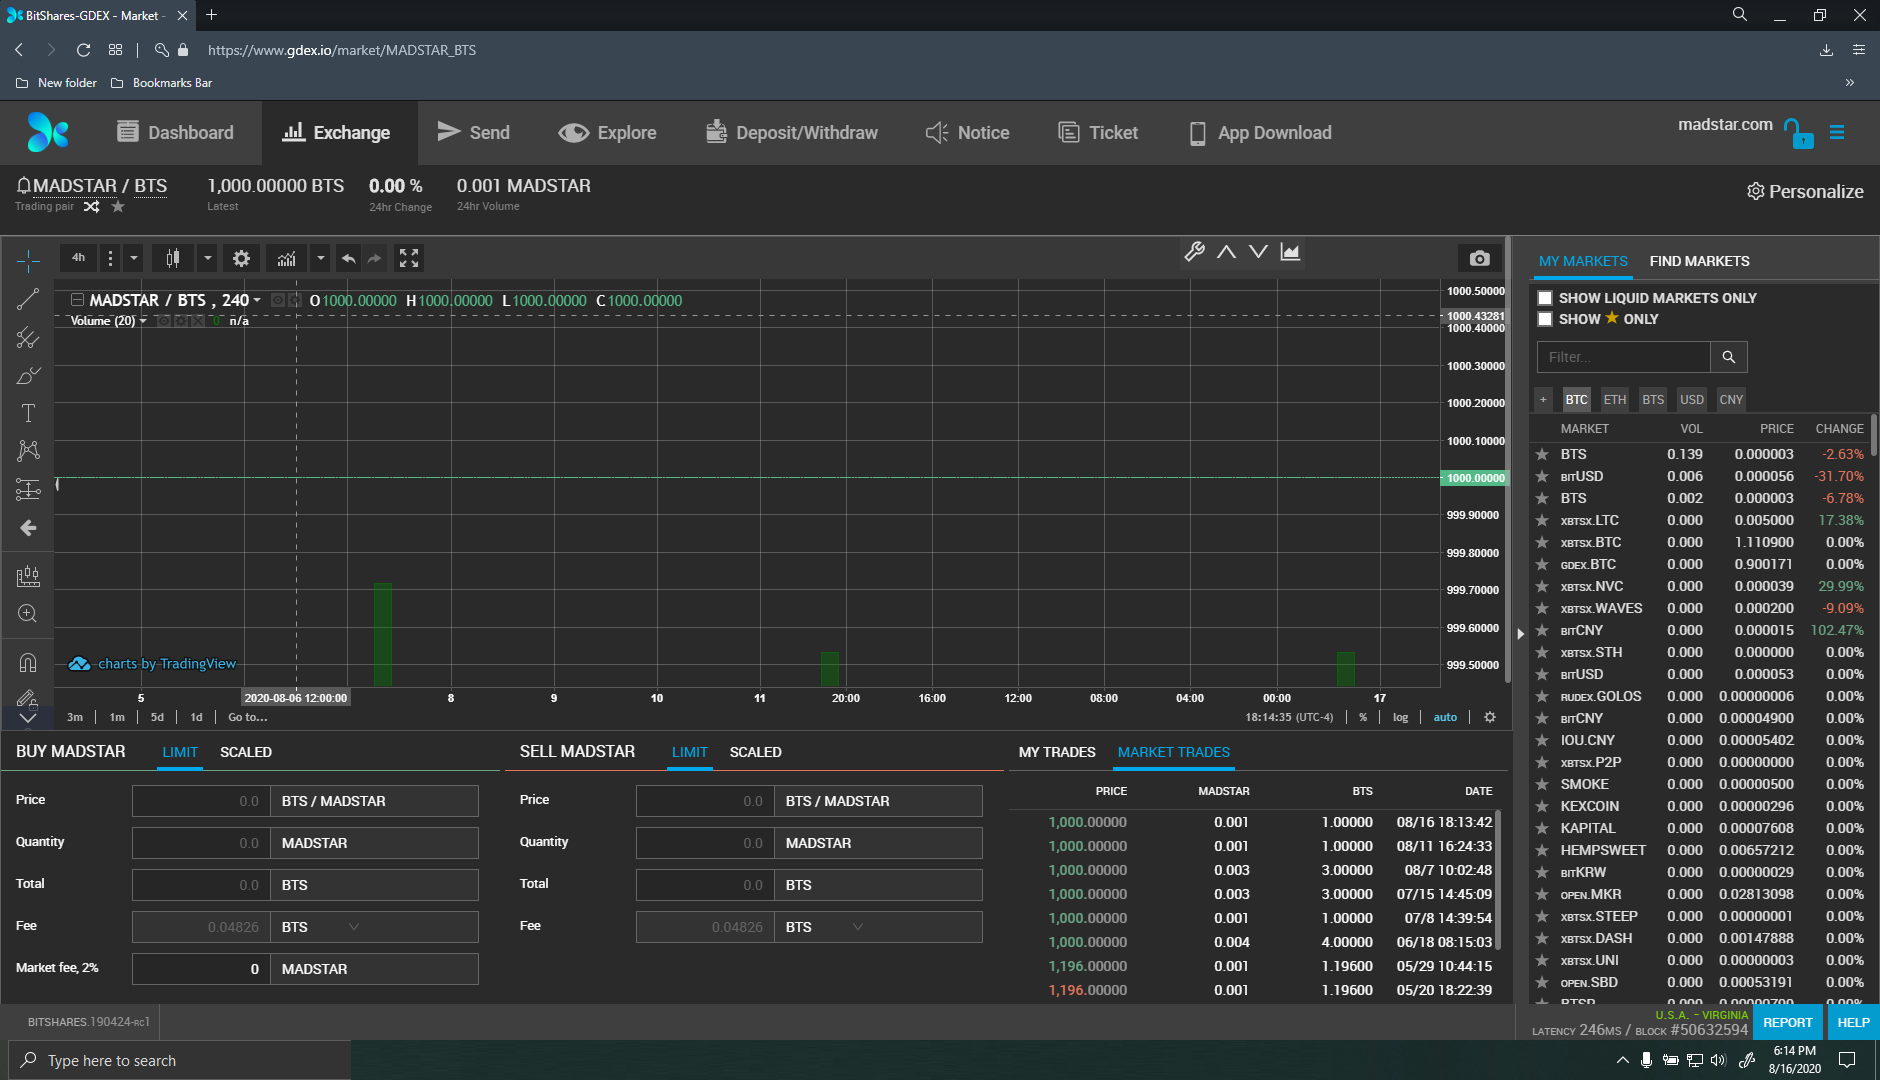Viewport: 1880px width, 1080px height.
Task: Select SCALED tab under BUY MADSTAR
Action: point(246,752)
